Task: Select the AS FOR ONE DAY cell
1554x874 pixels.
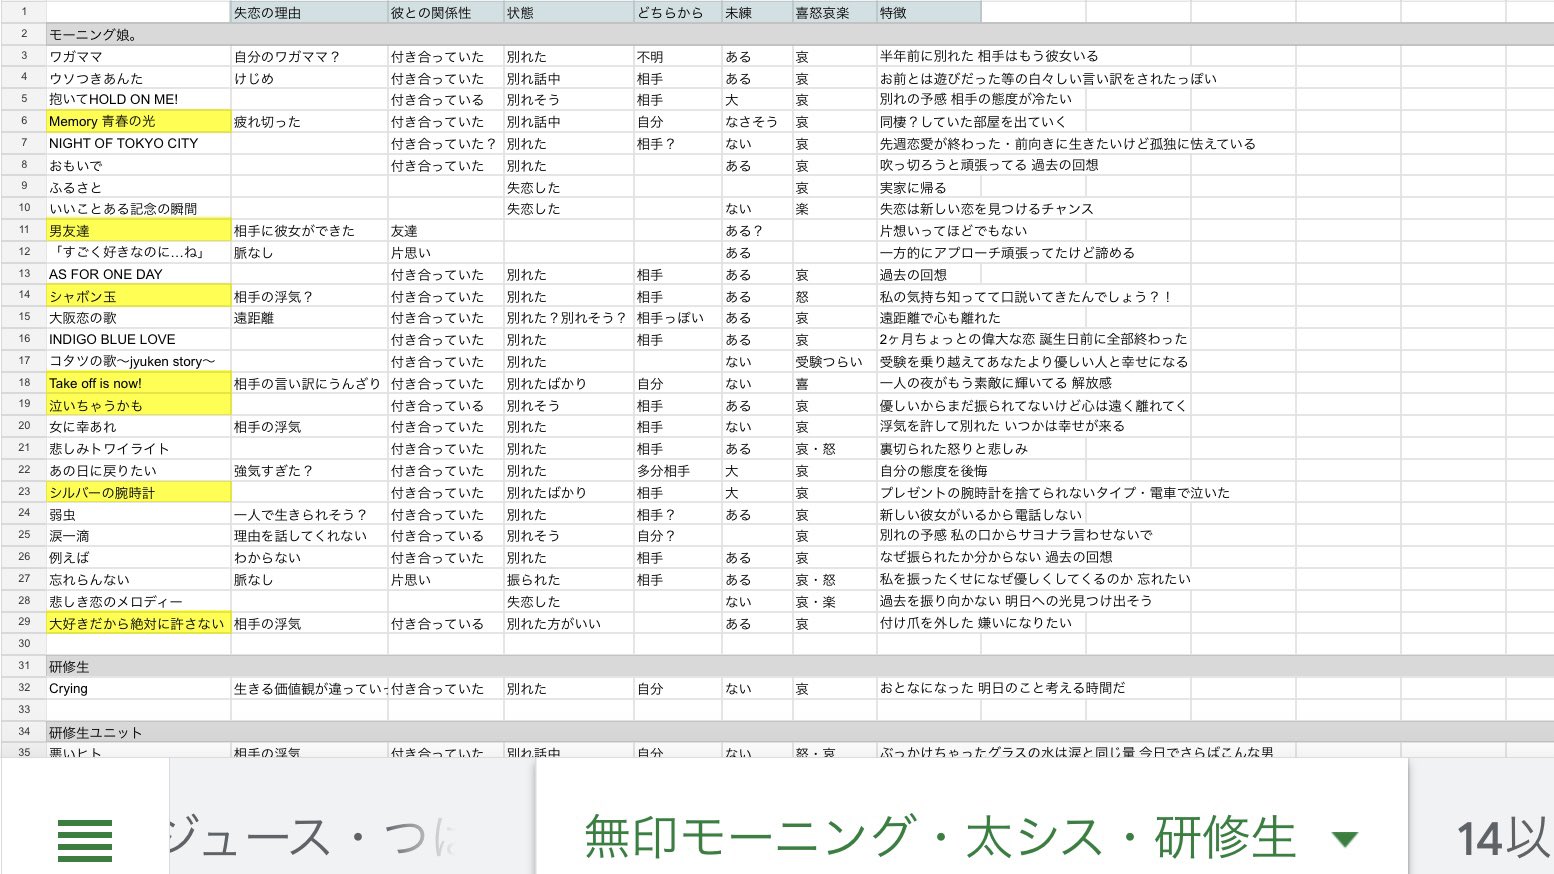Action: pyautogui.click(x=138, y=274)
